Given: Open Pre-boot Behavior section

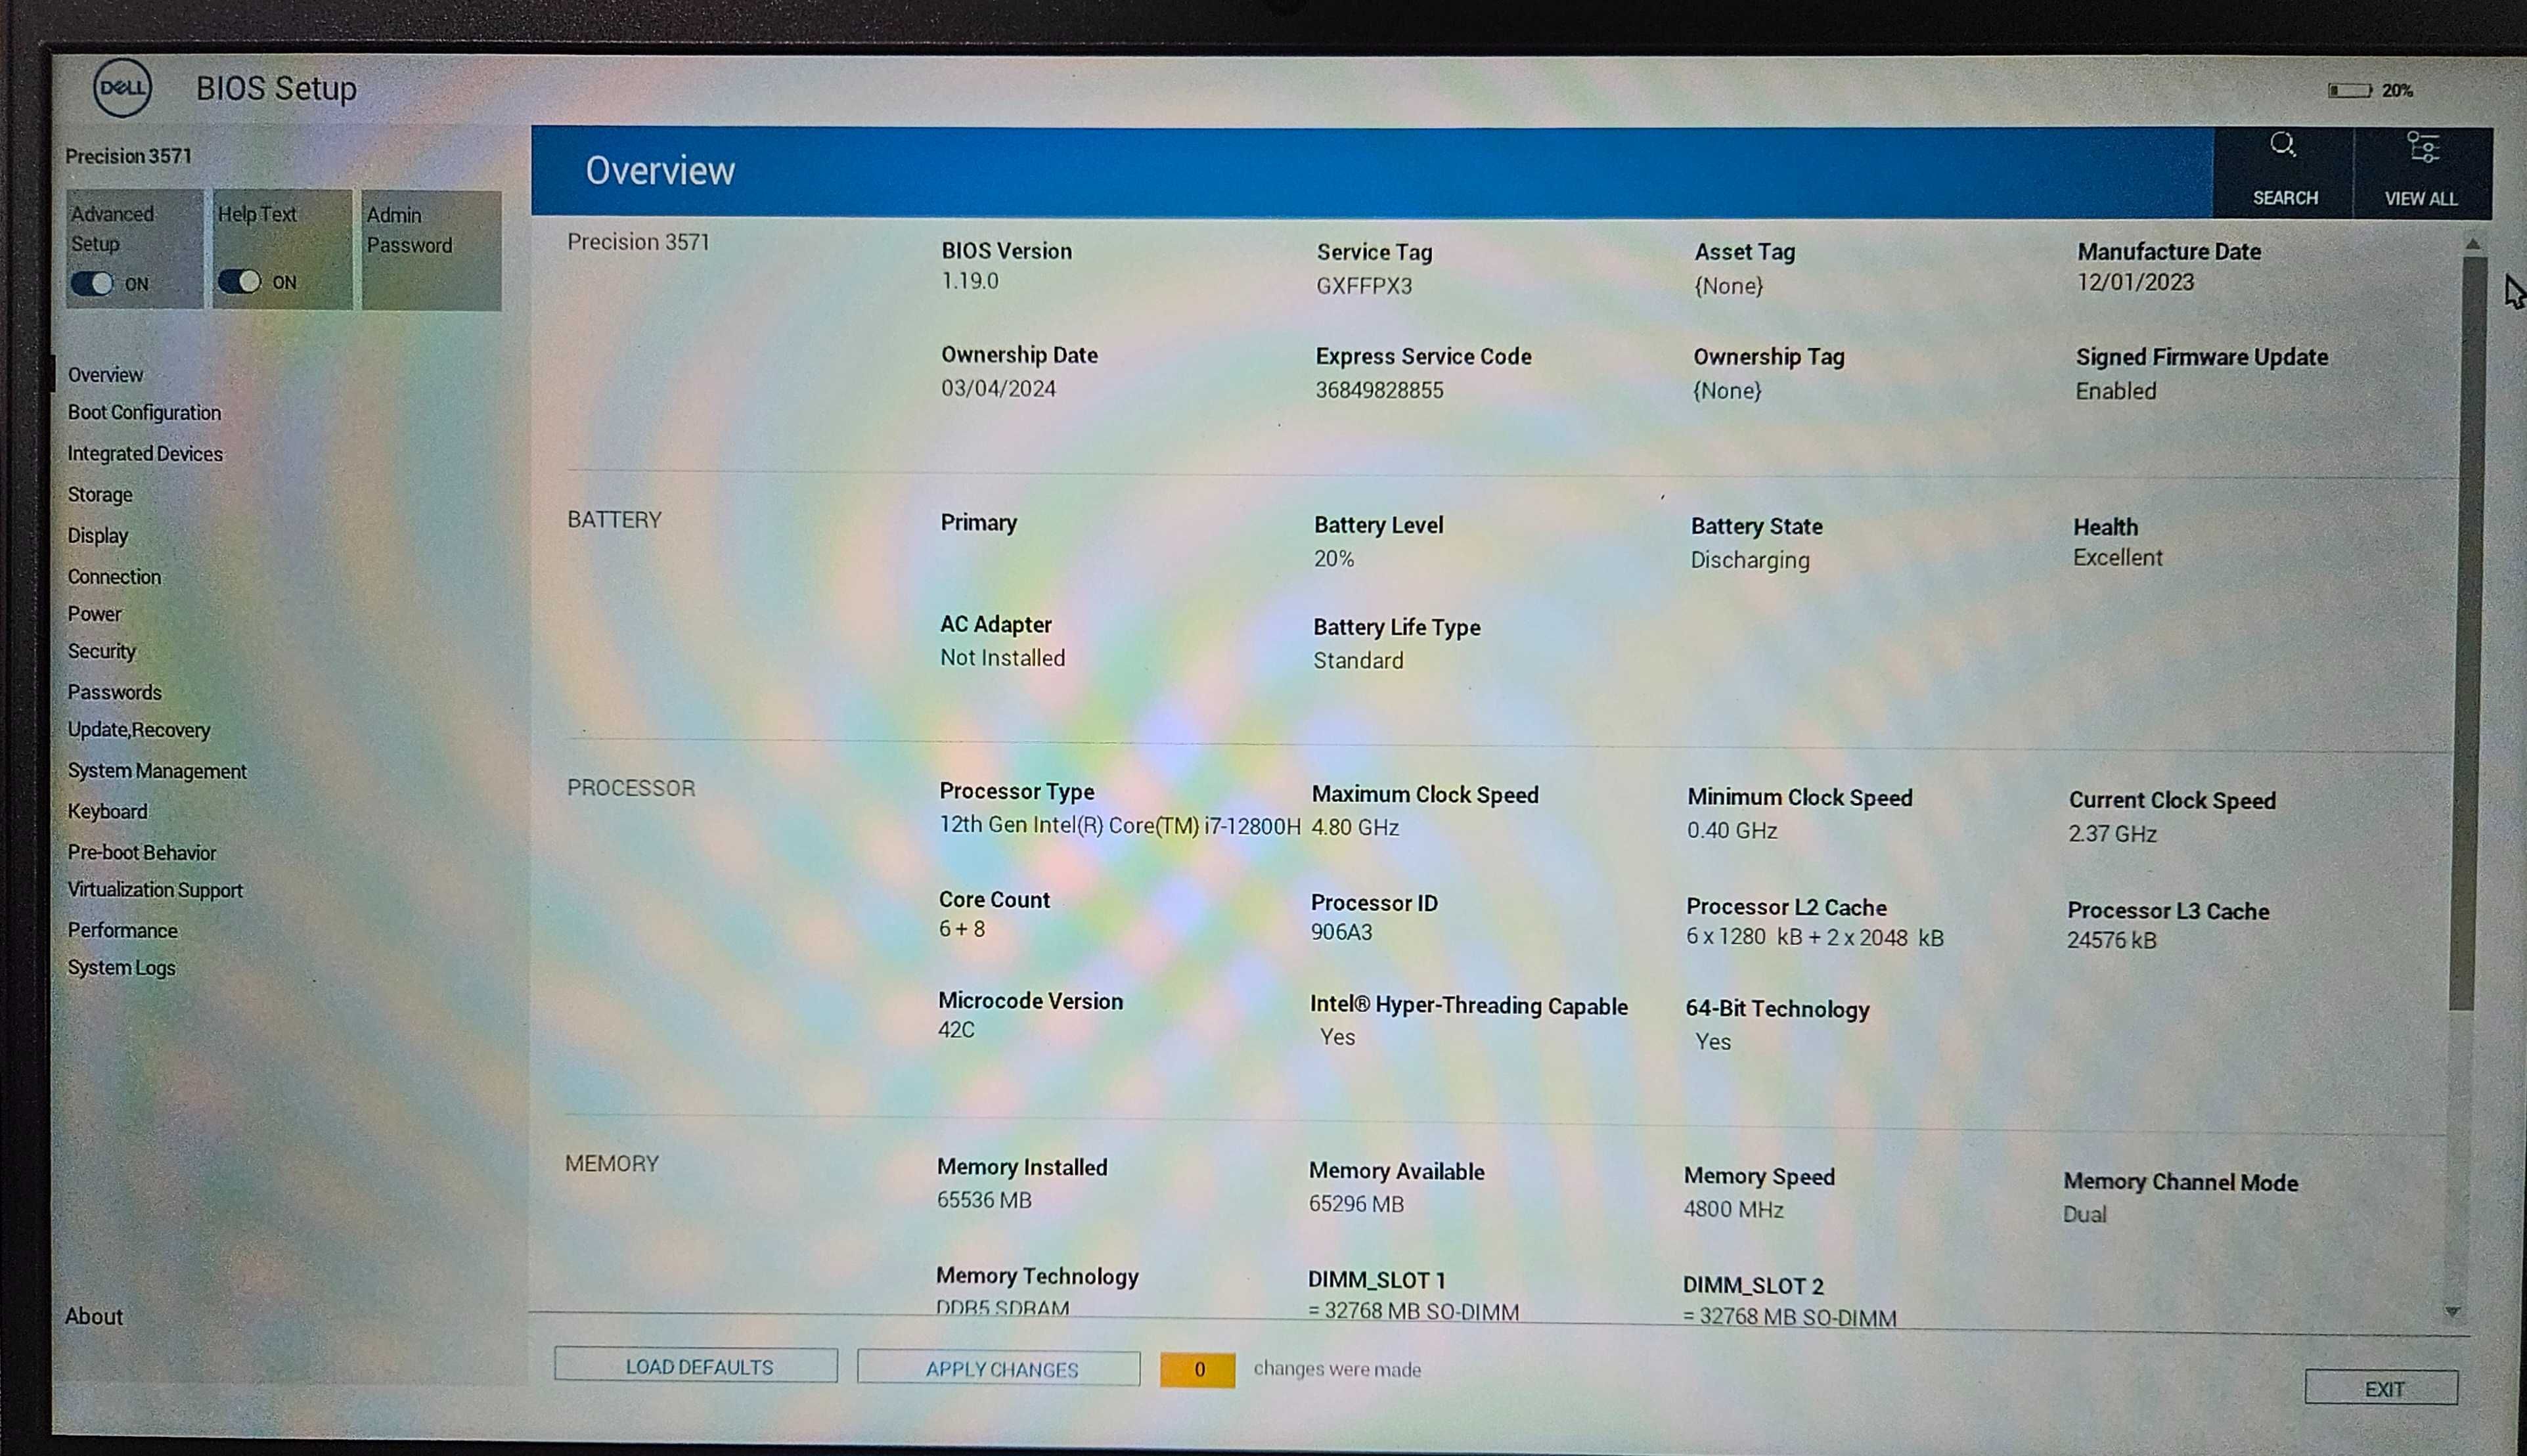Looking at the screenshot, I should pos(142,853).
